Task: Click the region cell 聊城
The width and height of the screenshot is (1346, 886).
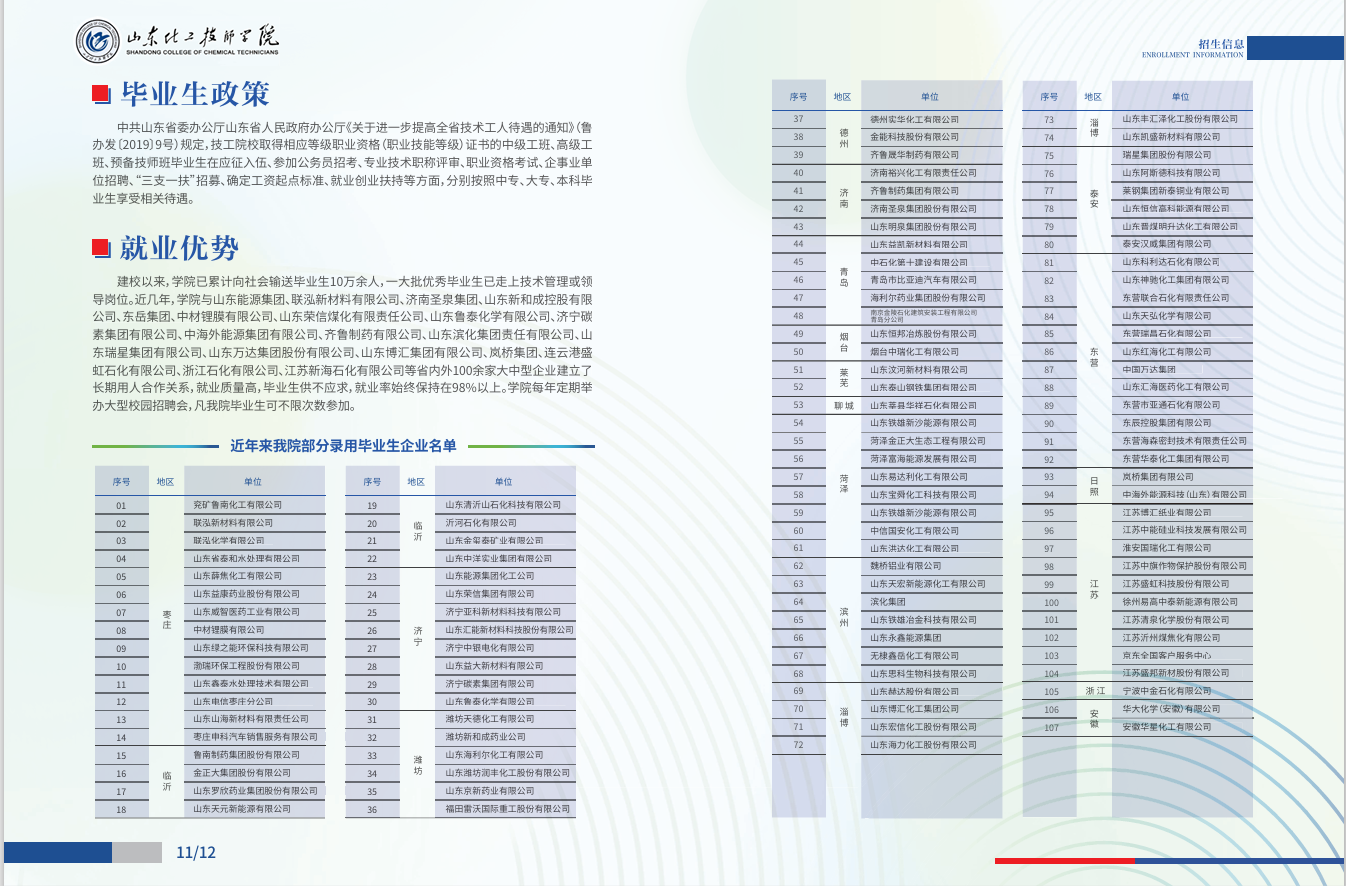Action: pos(843,405)
